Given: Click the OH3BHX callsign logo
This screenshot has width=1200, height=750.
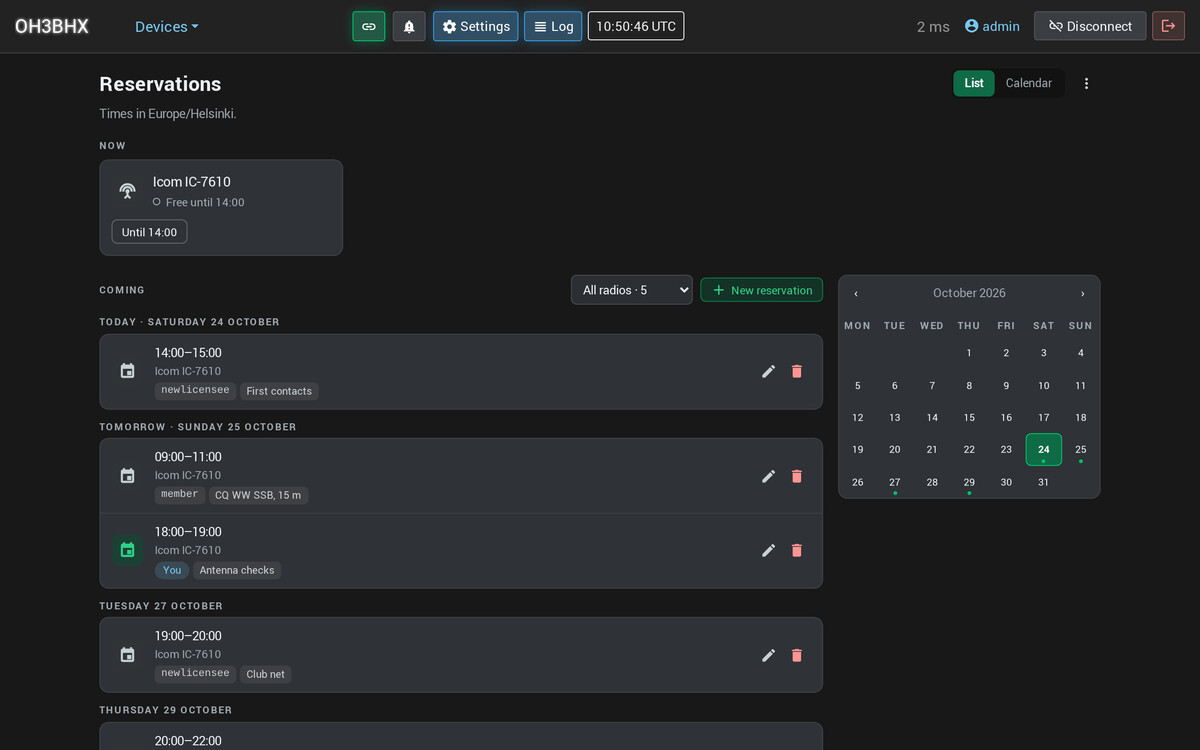Looking at the screenshot, I should click(52, 27).
